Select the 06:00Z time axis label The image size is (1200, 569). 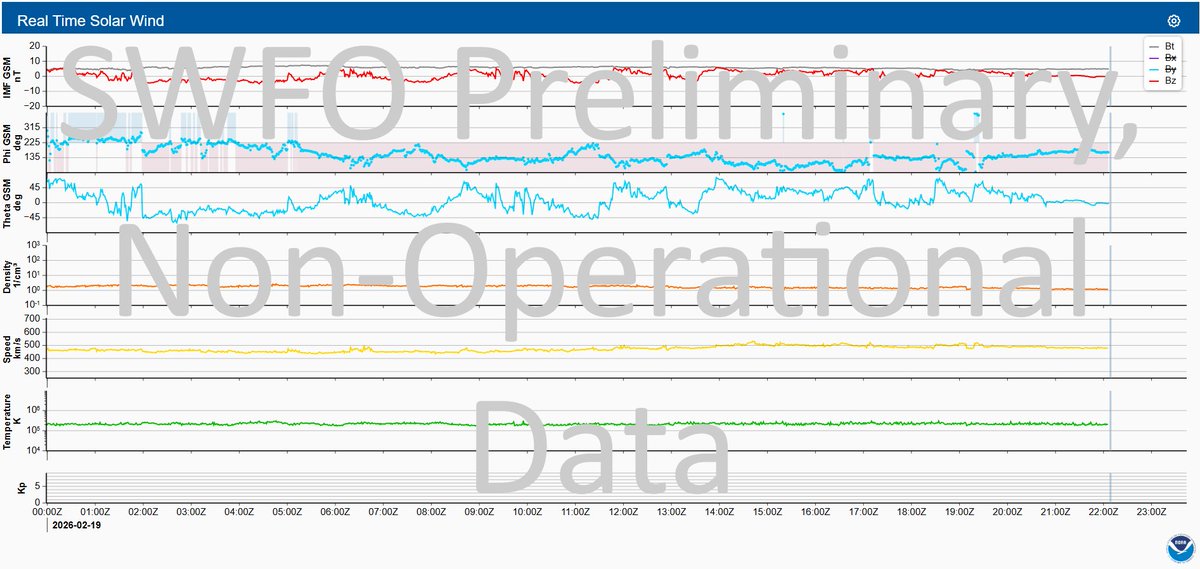click(x=335, y=510)
